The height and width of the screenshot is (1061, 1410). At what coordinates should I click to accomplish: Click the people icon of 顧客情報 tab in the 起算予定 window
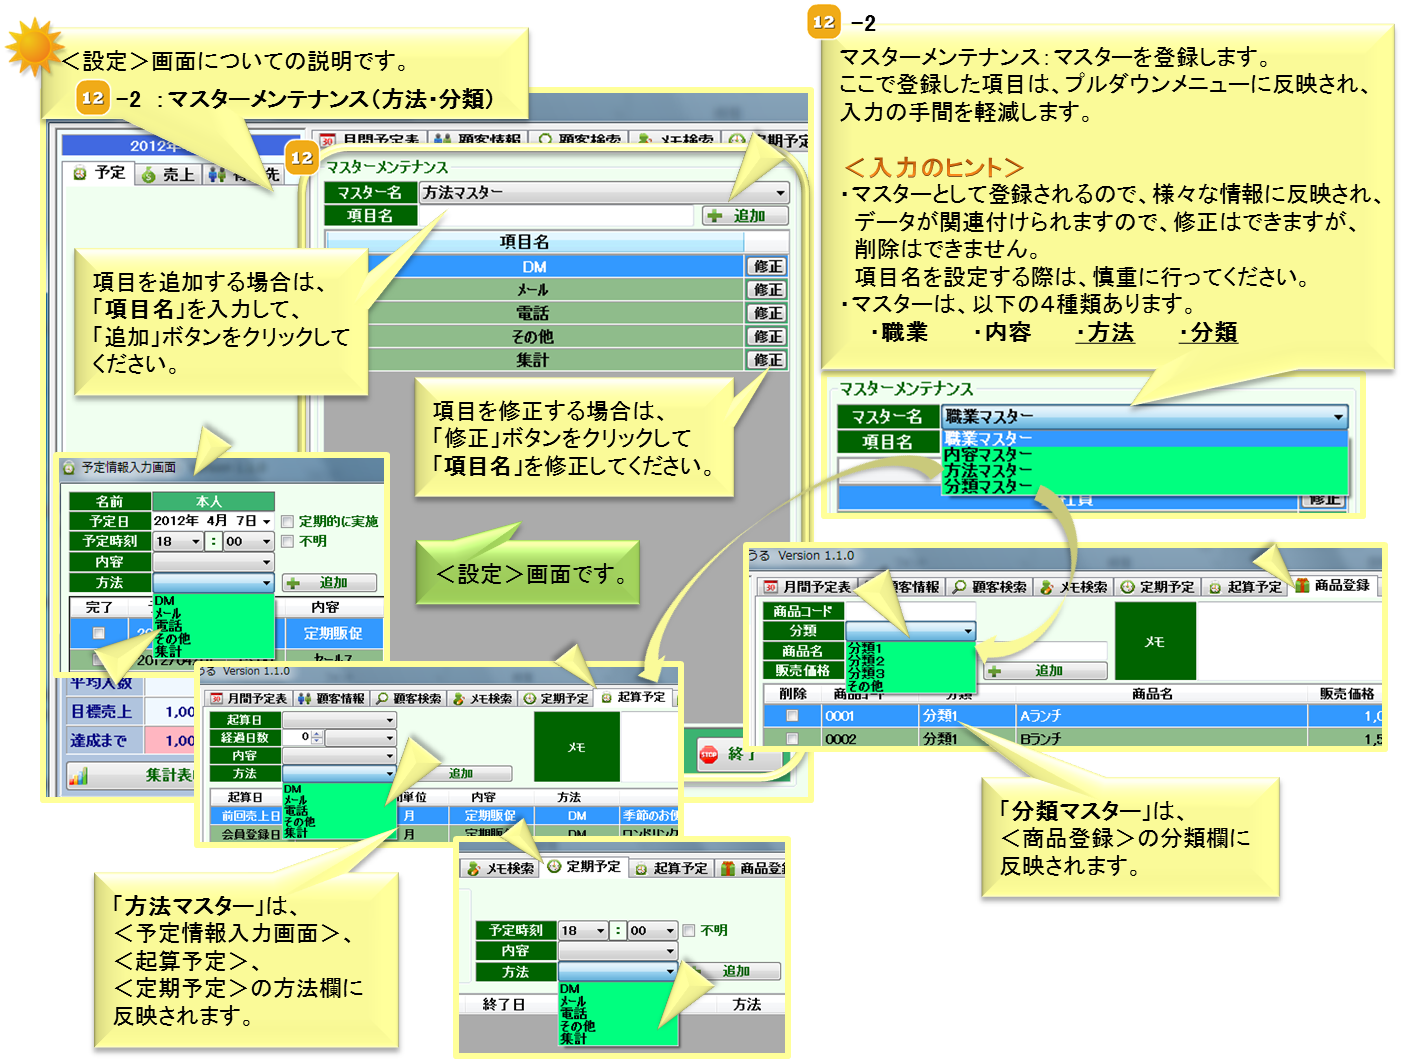click(304, 699)
